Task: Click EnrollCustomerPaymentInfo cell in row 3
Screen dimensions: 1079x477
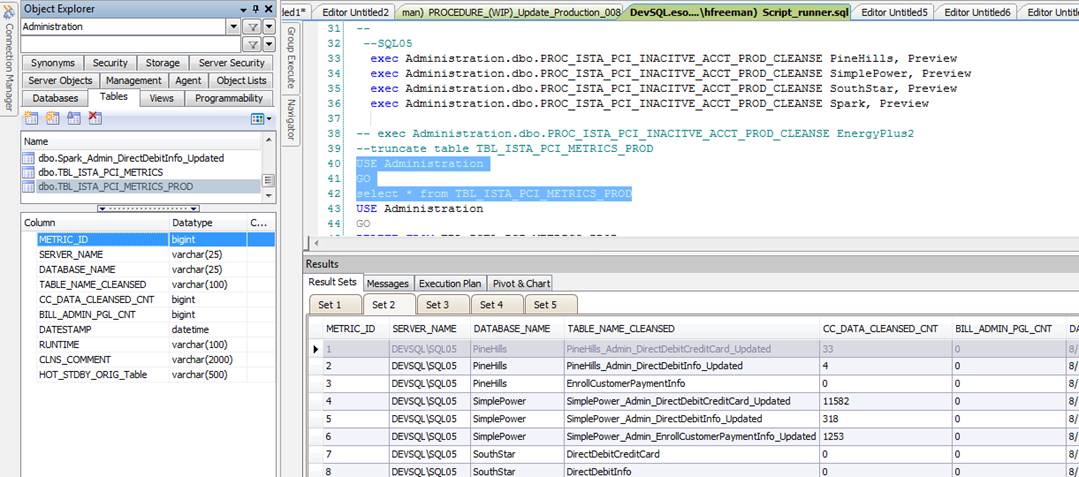Action: (690, 383)
